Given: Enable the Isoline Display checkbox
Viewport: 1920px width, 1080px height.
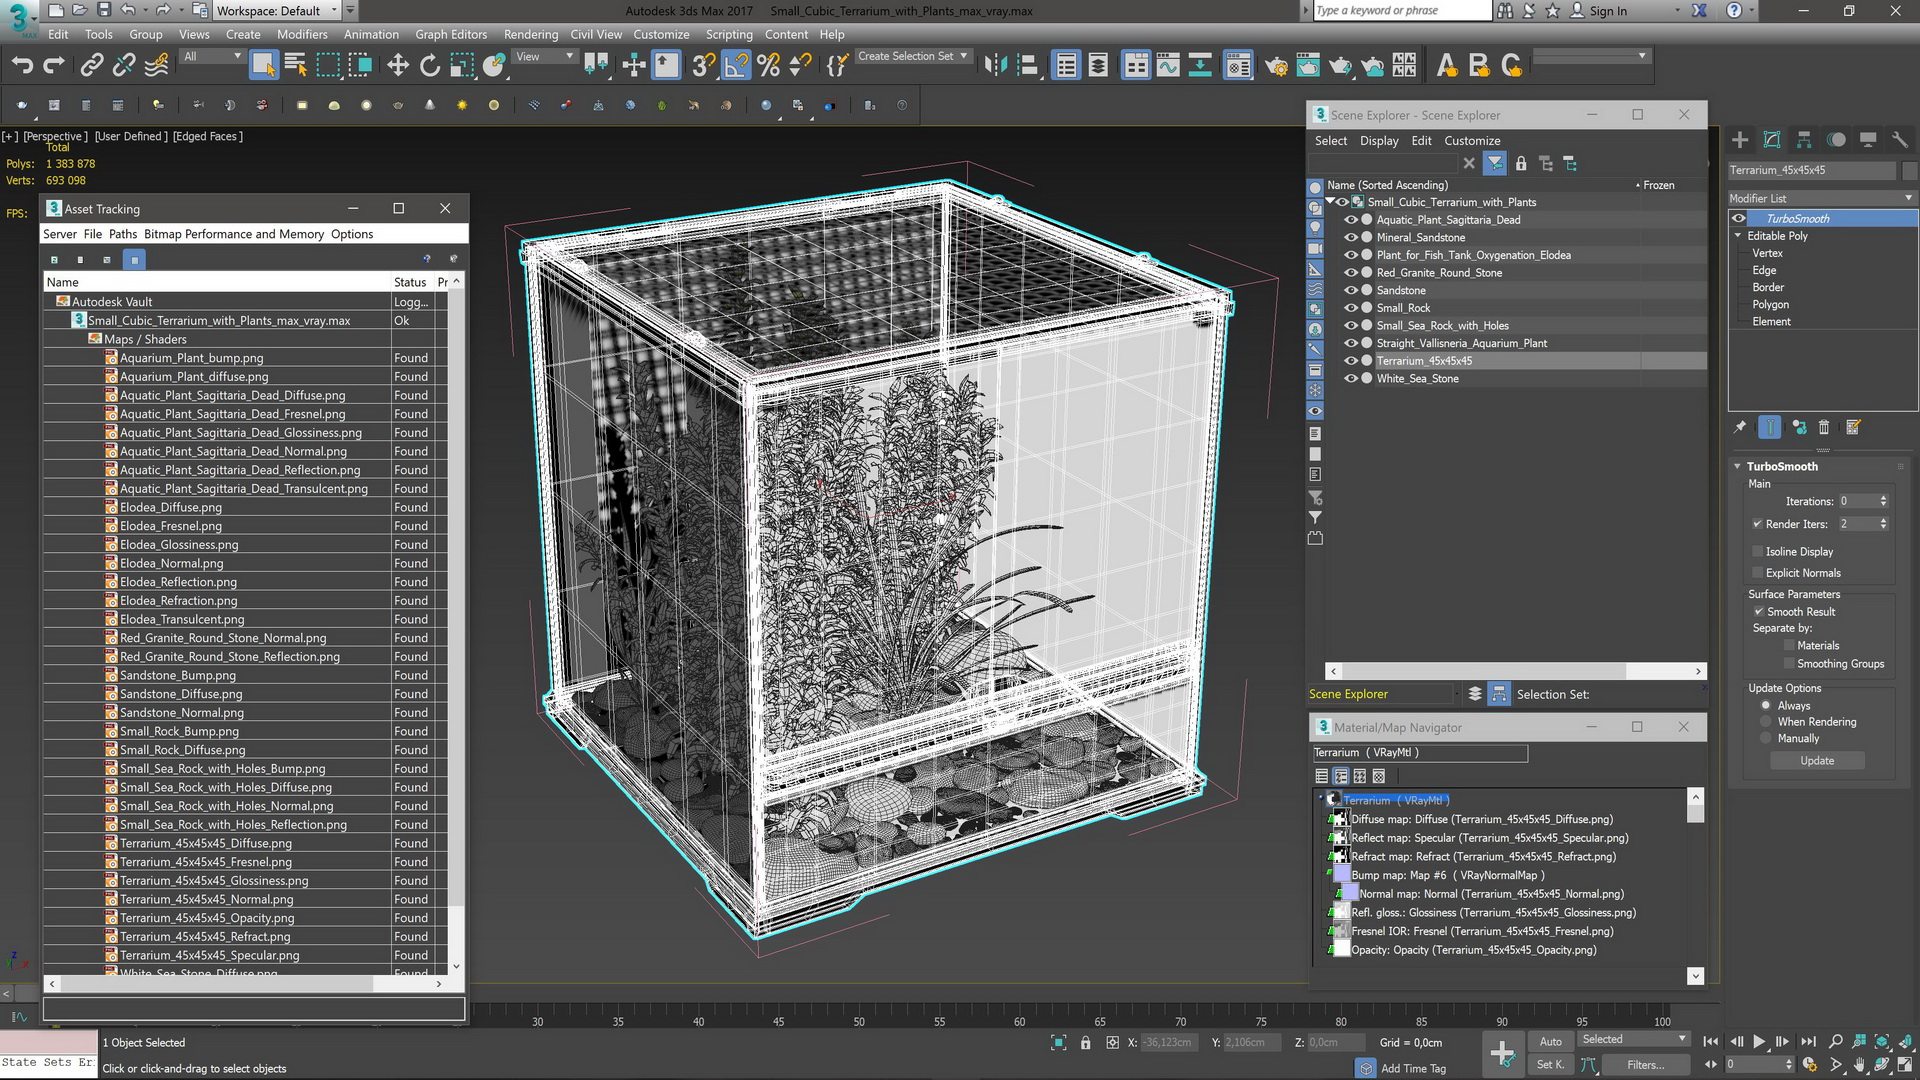Looking at the screenshot, I should click(1757, 551).
